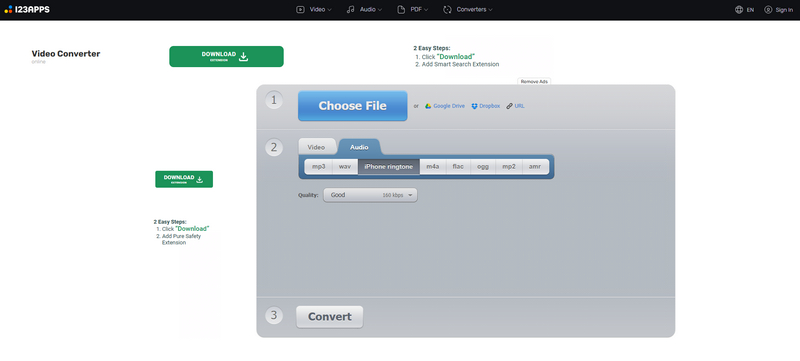800x361 pixels.
Task: Click the large green Download Extension banner
Action: tap(226, 56)
